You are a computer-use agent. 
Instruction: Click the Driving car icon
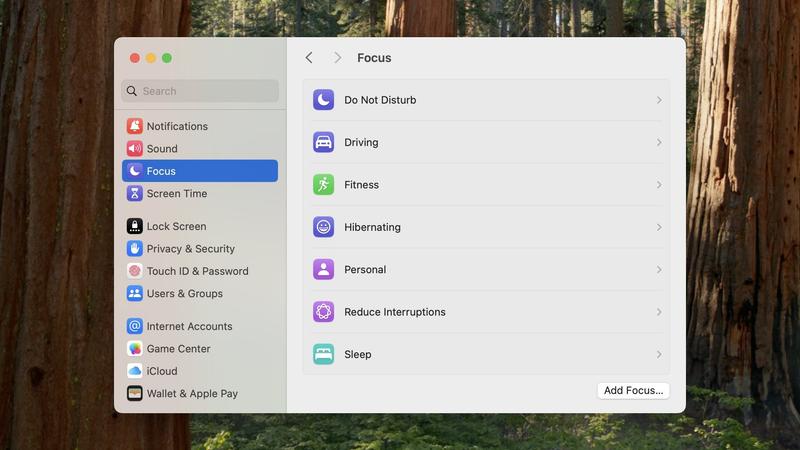coord(323,142)
